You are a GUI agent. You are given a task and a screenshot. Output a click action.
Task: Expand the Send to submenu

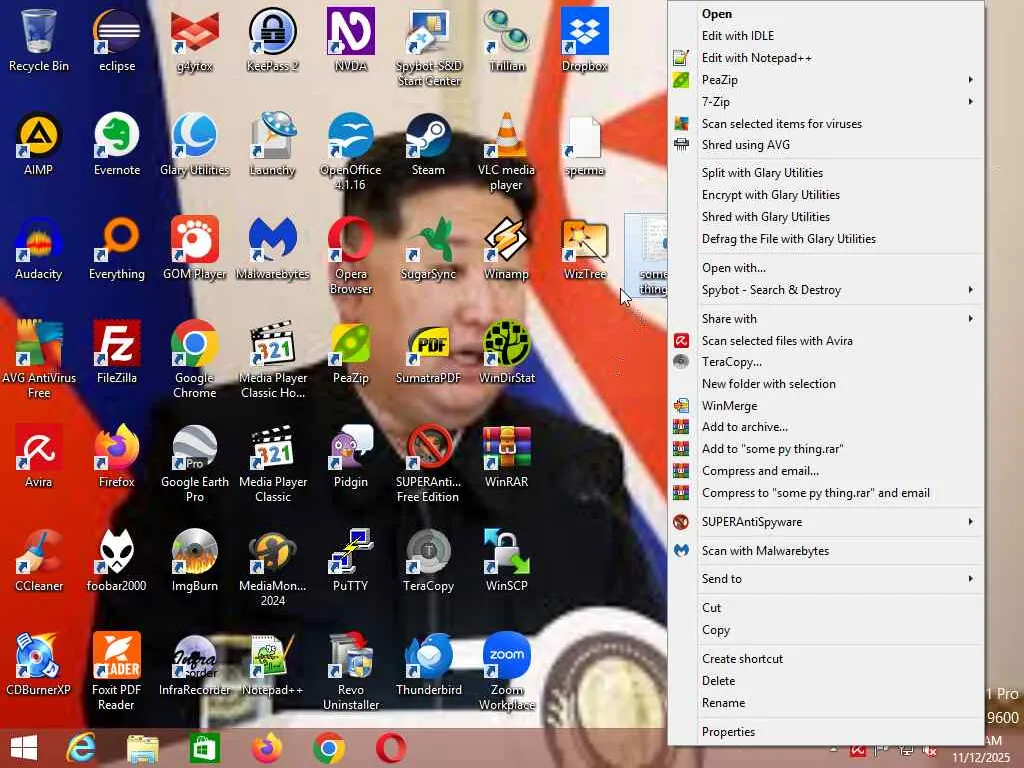pos(825,579)
